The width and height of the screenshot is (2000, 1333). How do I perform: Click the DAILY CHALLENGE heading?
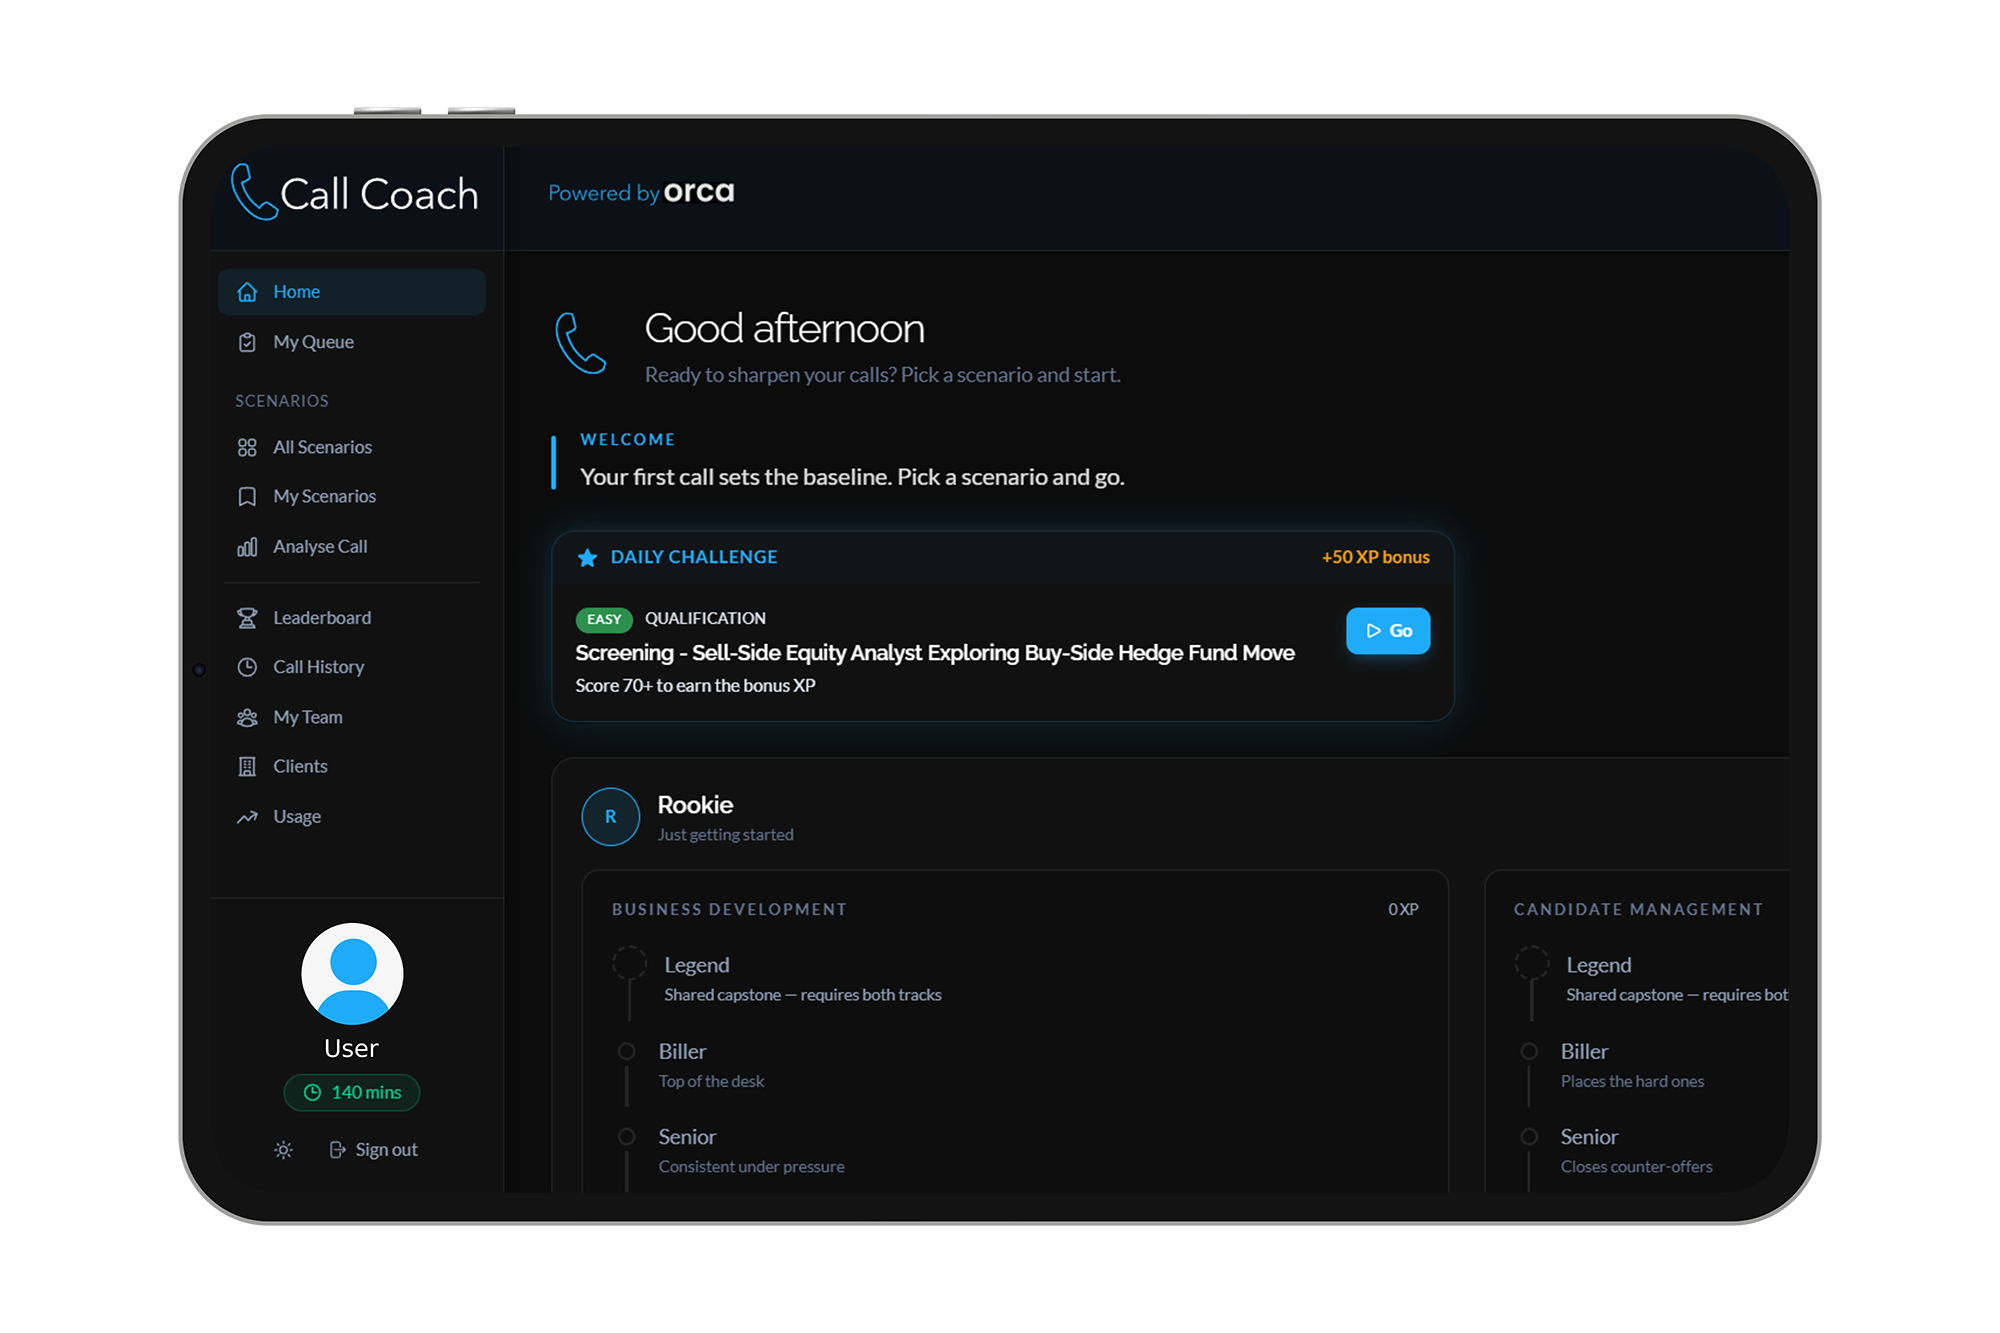pyautogui.click(x=694, y=557)
